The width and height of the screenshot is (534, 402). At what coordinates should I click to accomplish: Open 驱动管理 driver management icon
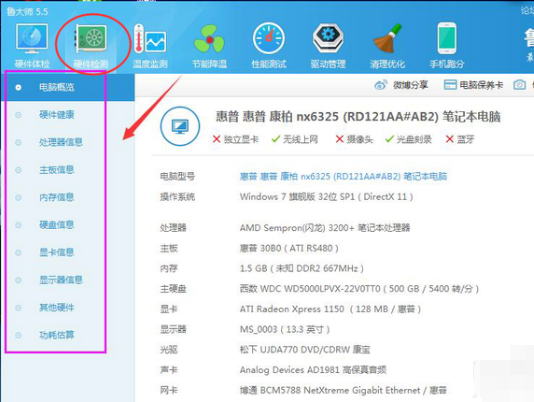coord(328,38)
